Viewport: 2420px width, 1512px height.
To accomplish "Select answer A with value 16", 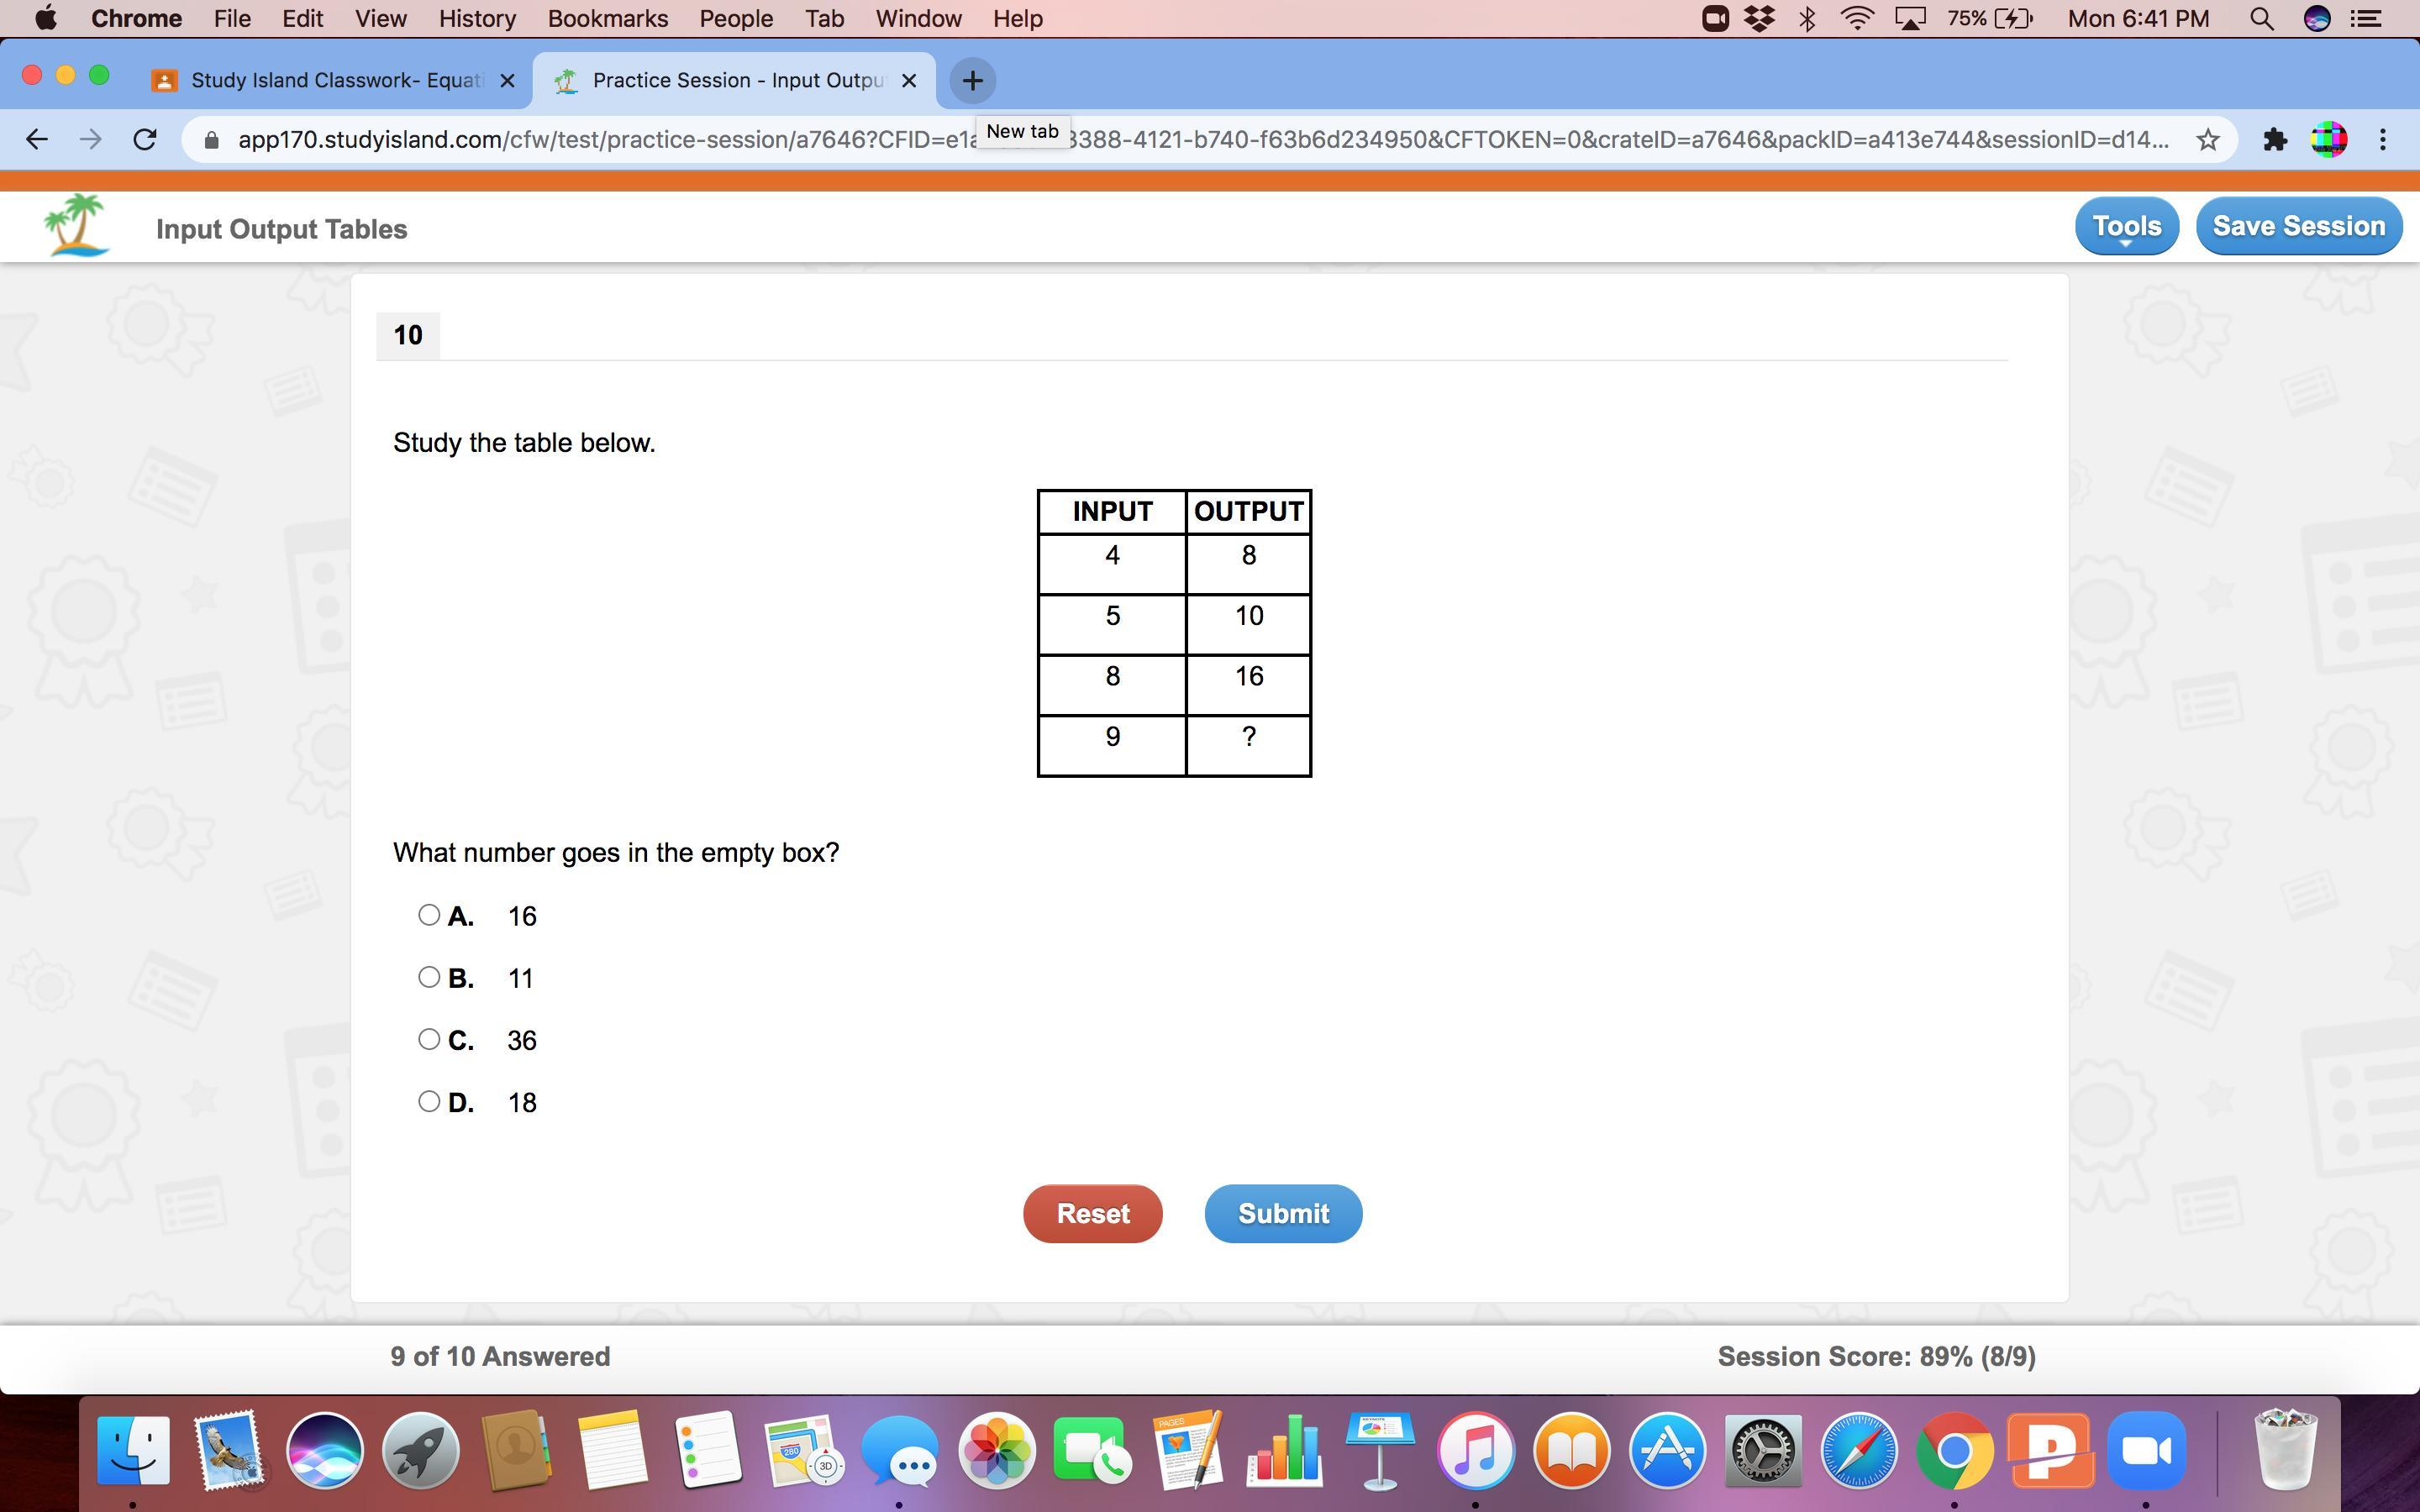I will [x=429, y=915].
